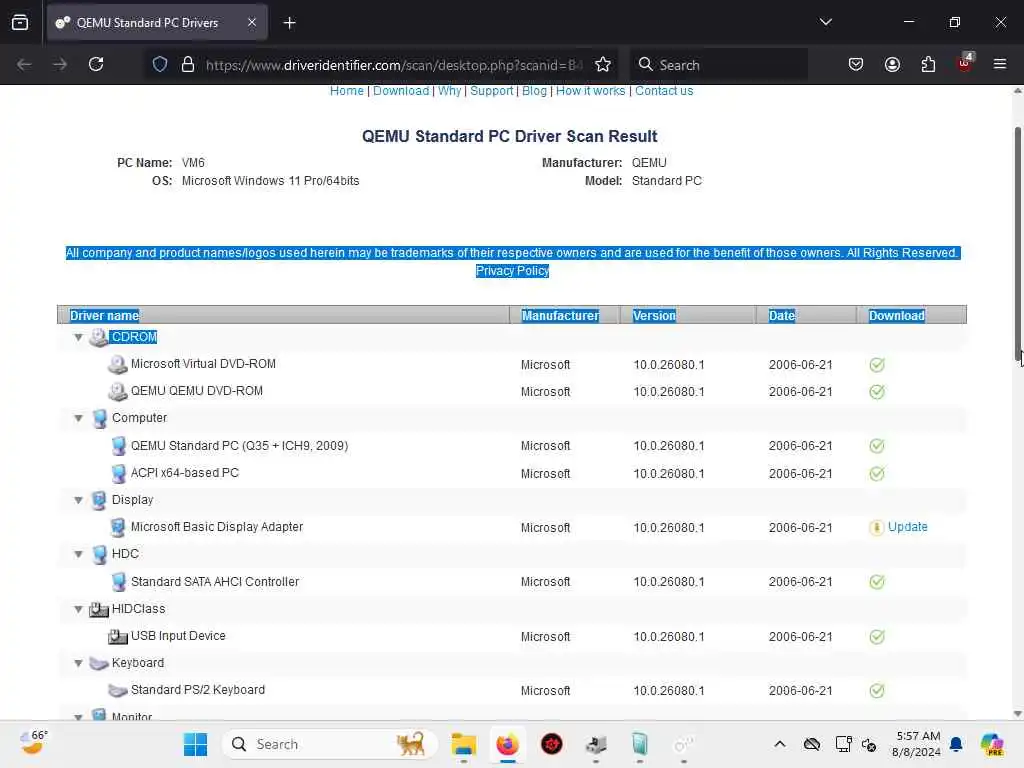Click the Windows taskbar Search box
This screenshot has height=768, width=1024.
(x=330, y=744)
